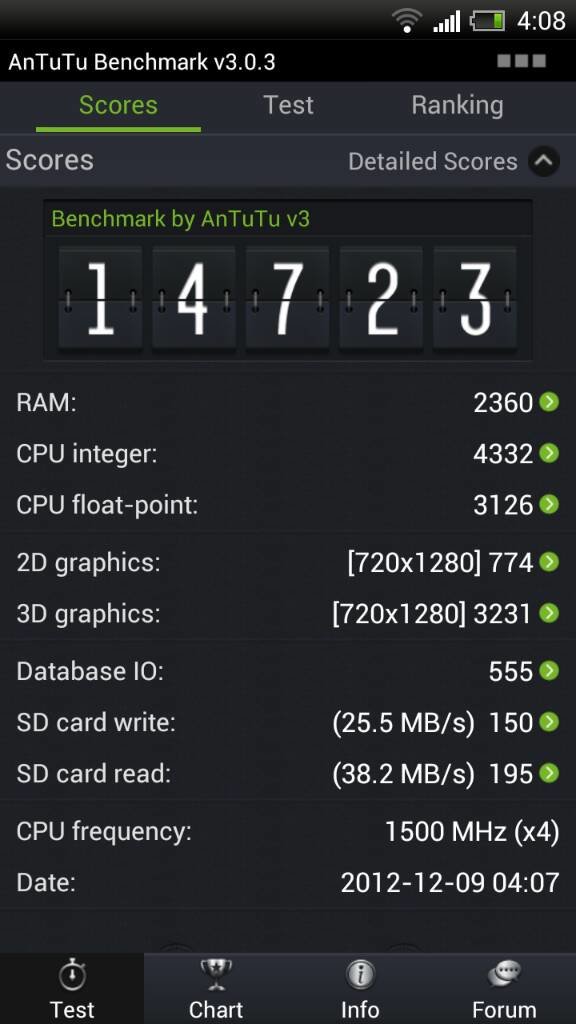Tap the green arrow next to RAM score
This screenshot has width=576, height=1024.
click(x=549, y=402)
